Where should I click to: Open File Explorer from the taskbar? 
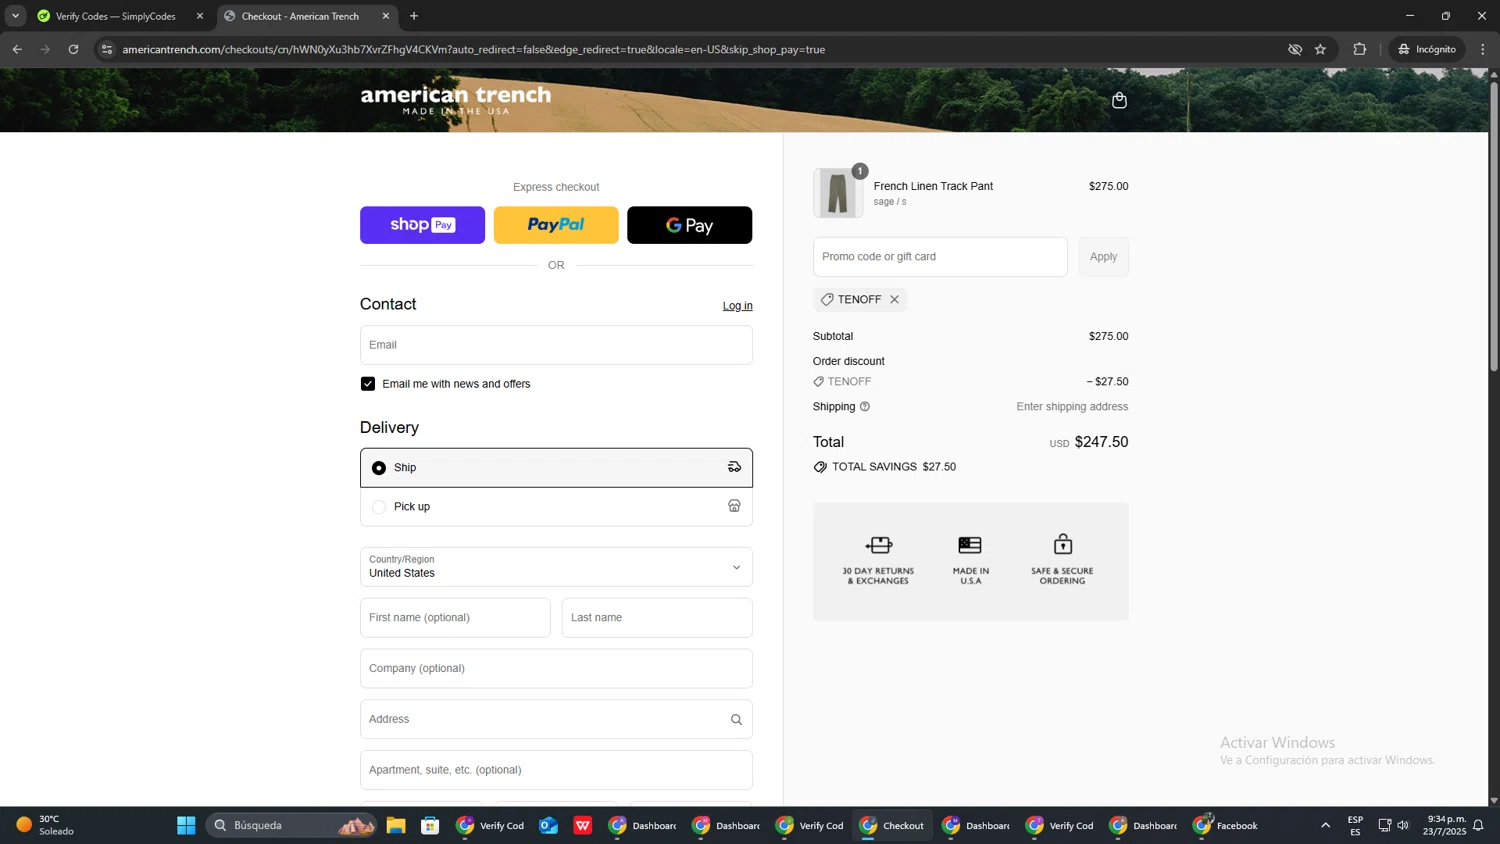pyautogui.click(x=396, y=826)
